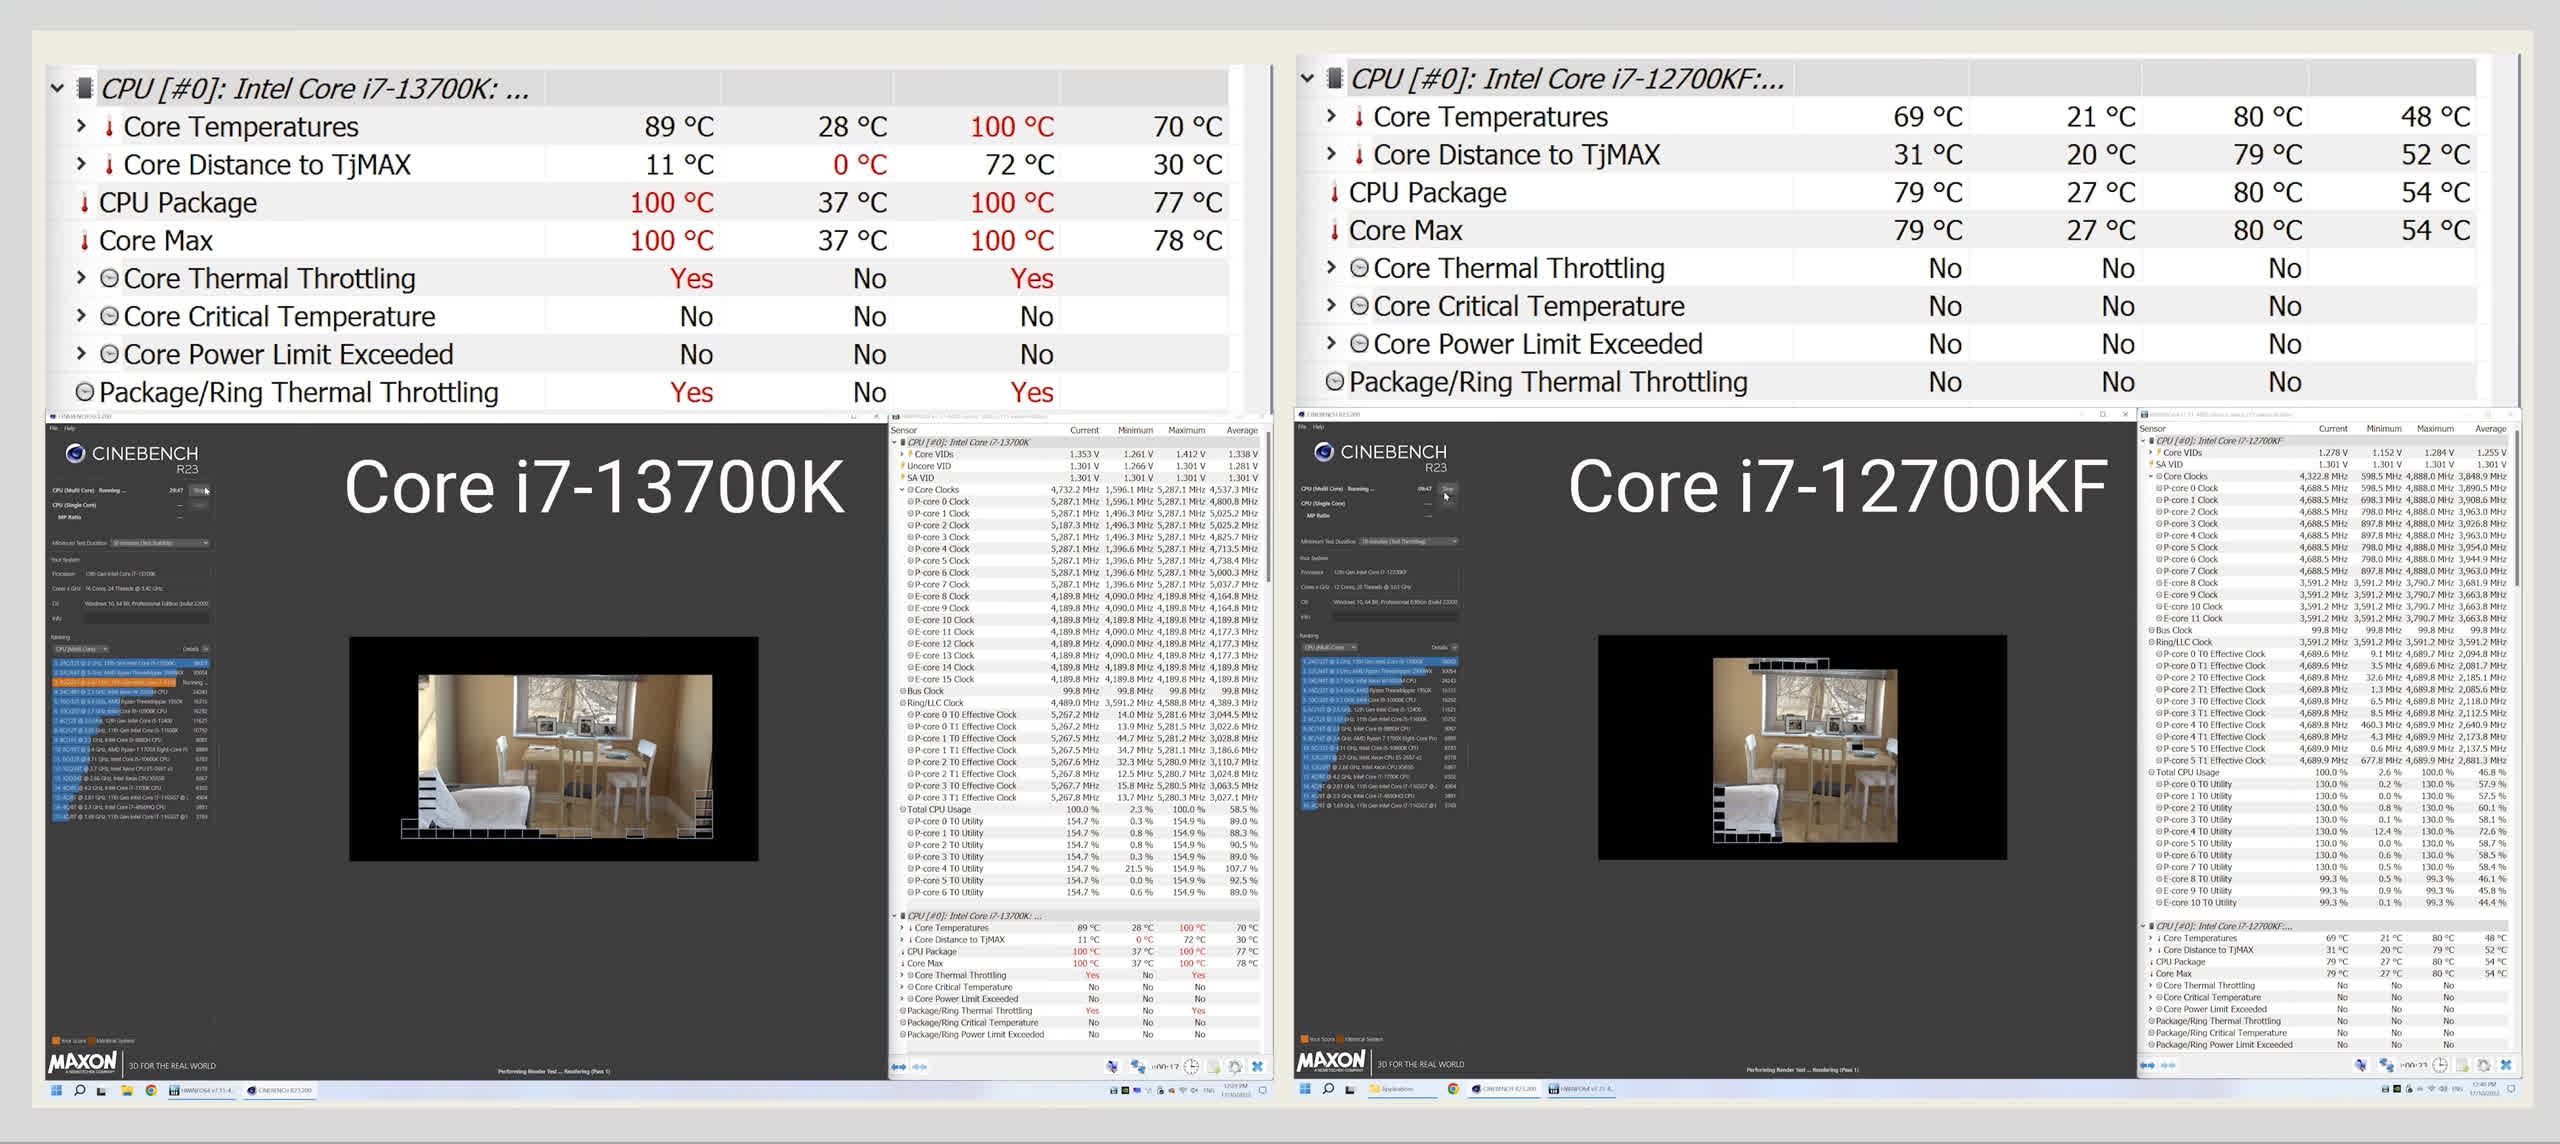Image resolution: width=2560 pixels, height=1144 pixels.
Task: Open Minimum Test Duration dropdown in right Cinebench
Action: 1409,541
